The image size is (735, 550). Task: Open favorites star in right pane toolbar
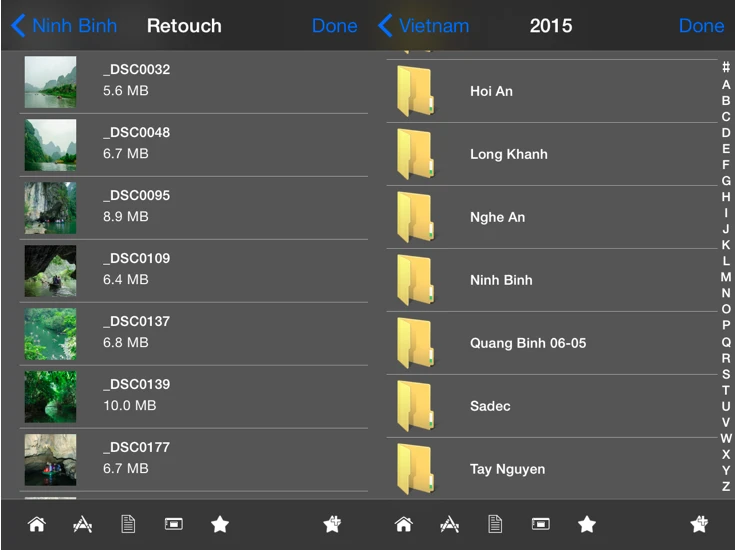click(587, 524)
